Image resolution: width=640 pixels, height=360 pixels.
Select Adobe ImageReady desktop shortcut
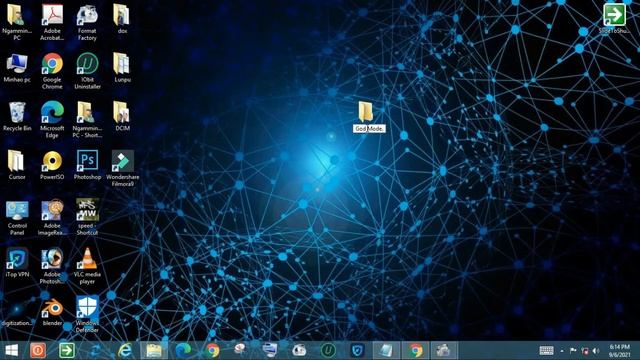52,217
